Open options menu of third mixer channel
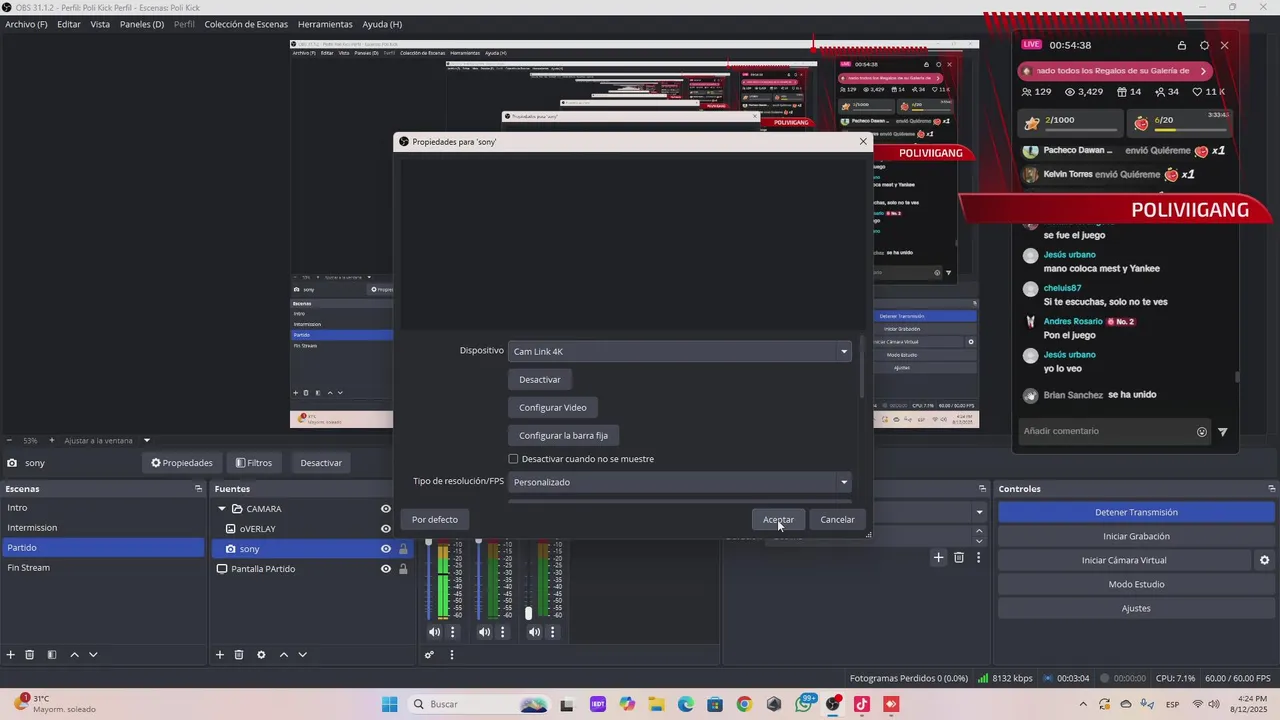This screenshot has width=1280, height=720. coord(552,632)
